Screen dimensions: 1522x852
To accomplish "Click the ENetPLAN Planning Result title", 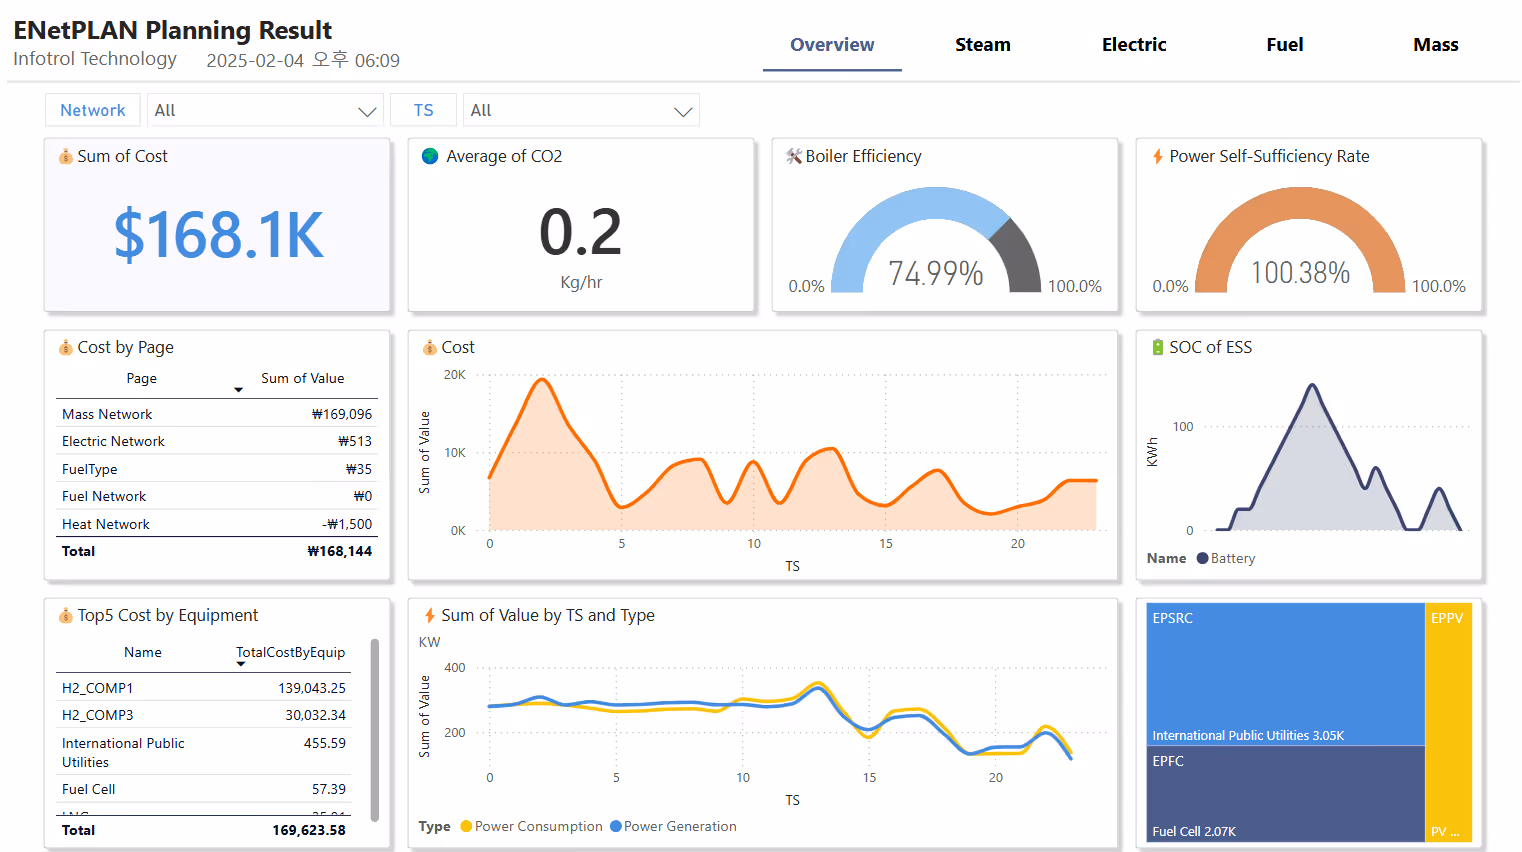I will coord(173,30).
